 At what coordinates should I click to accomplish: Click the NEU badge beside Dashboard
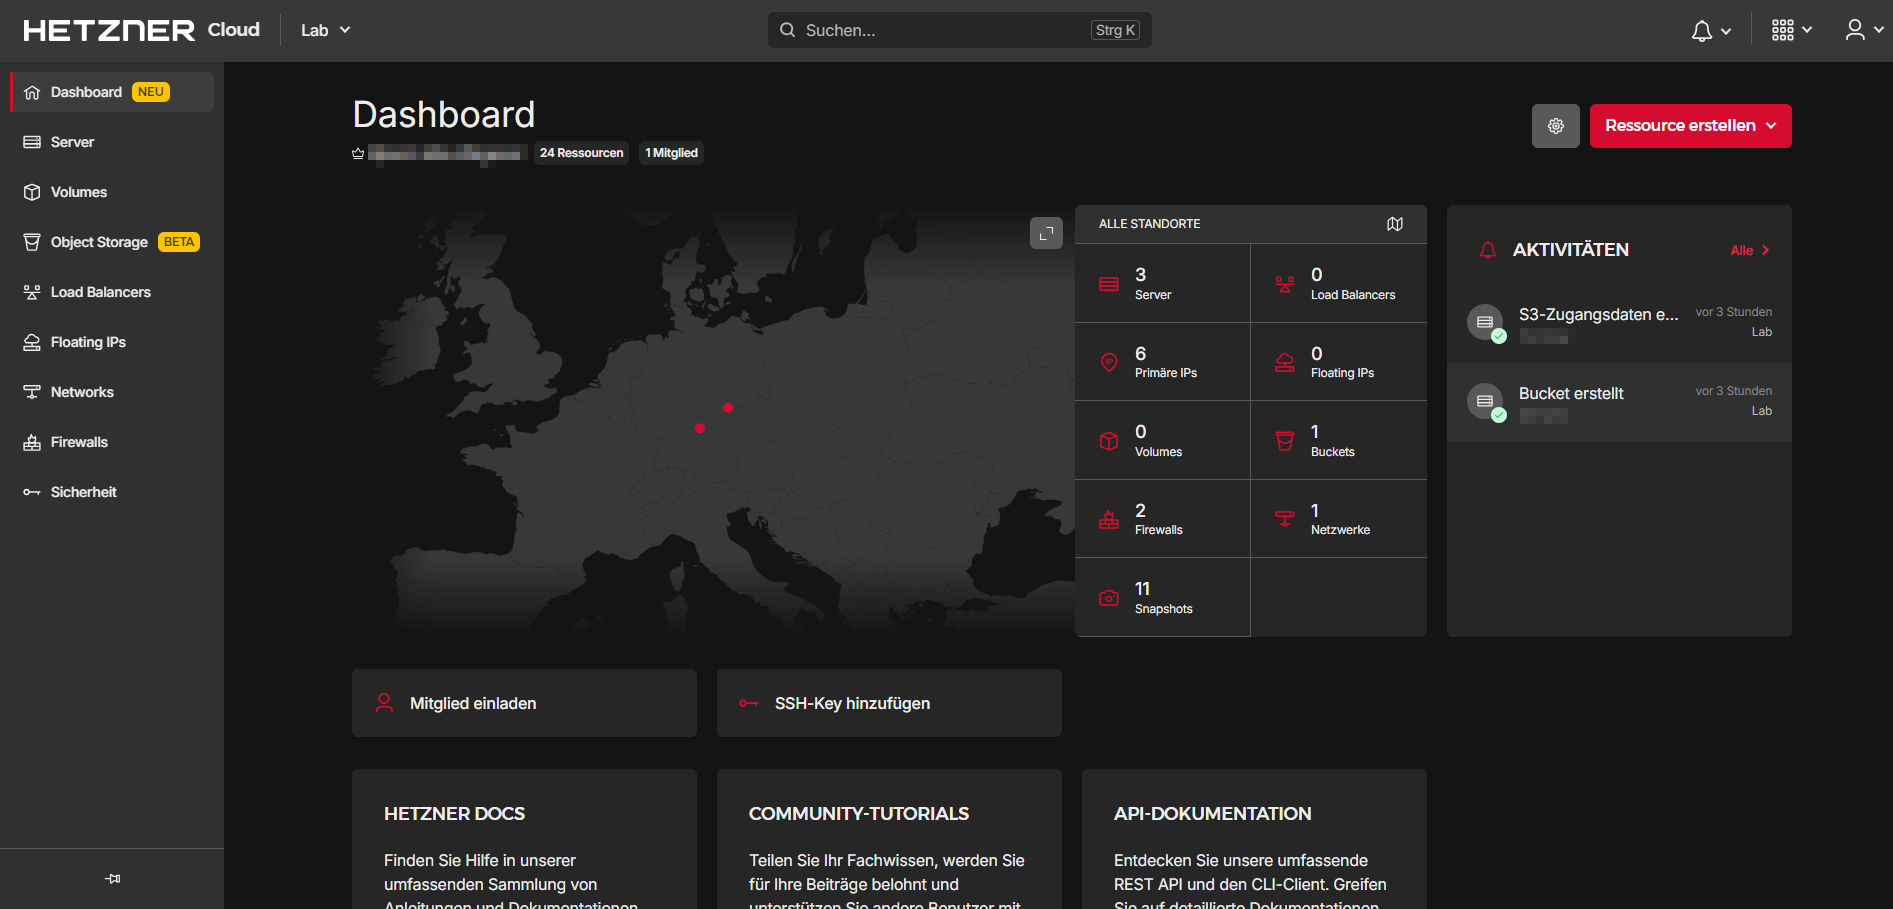tap(151, 92)
